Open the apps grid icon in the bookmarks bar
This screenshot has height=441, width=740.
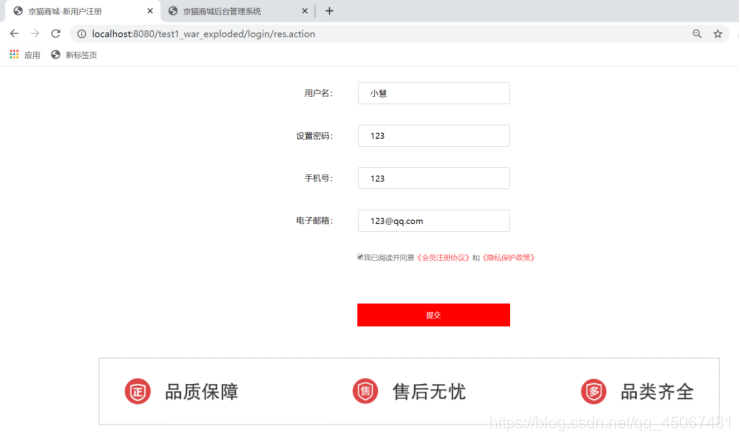(14, 55)
